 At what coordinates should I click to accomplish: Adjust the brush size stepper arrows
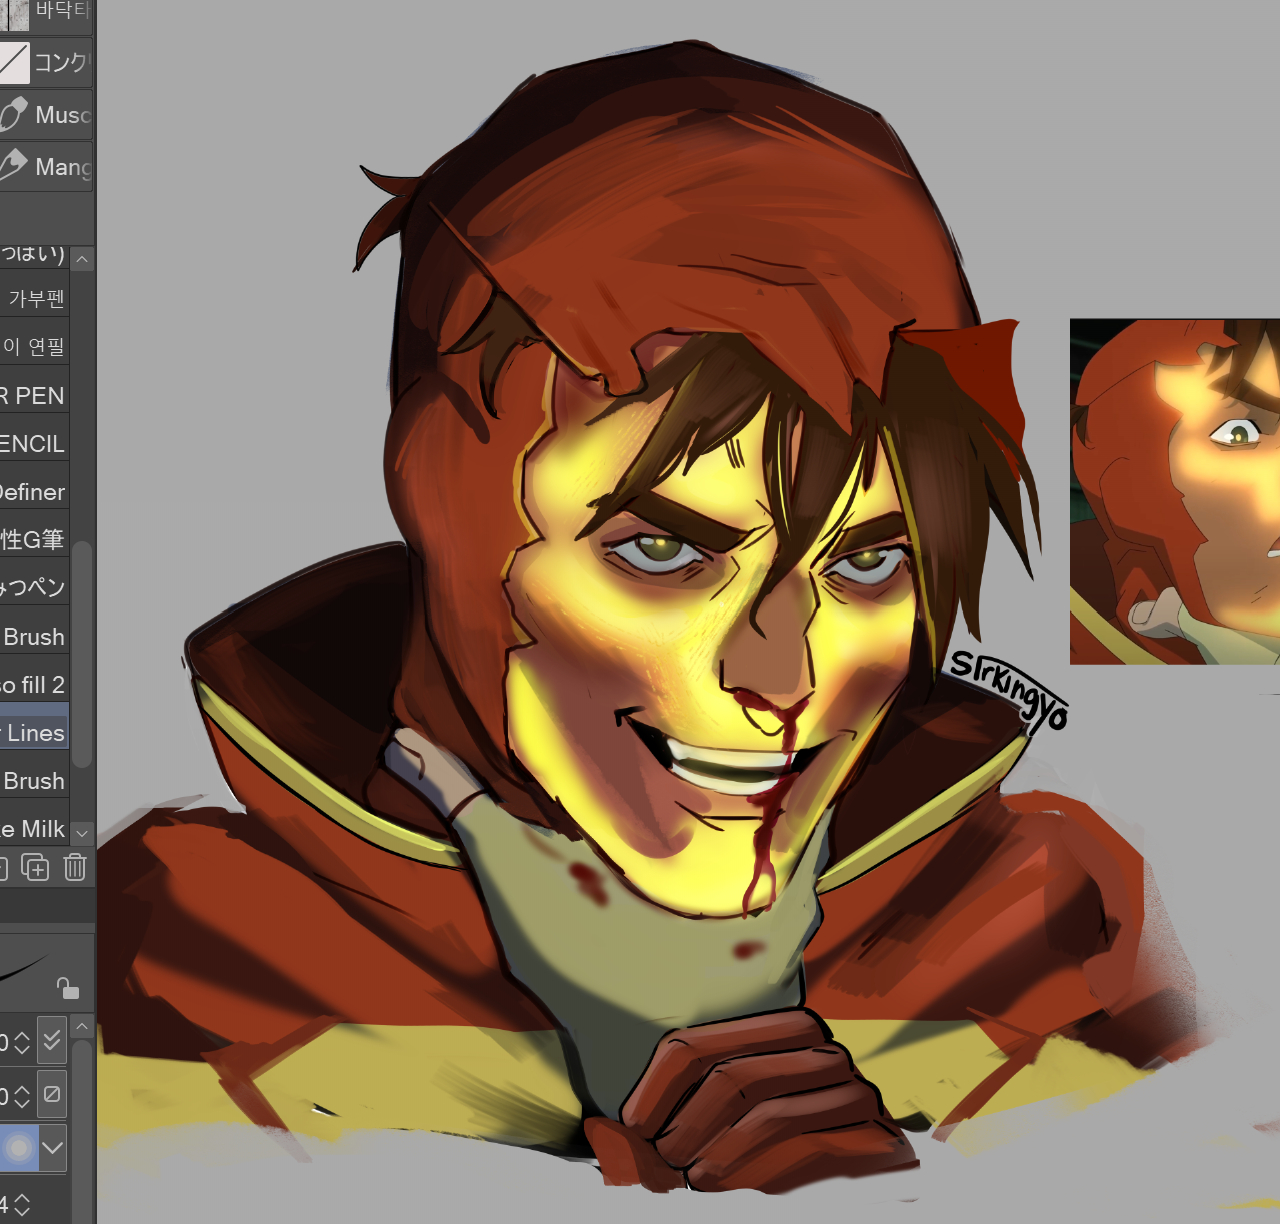(22, 1042)
